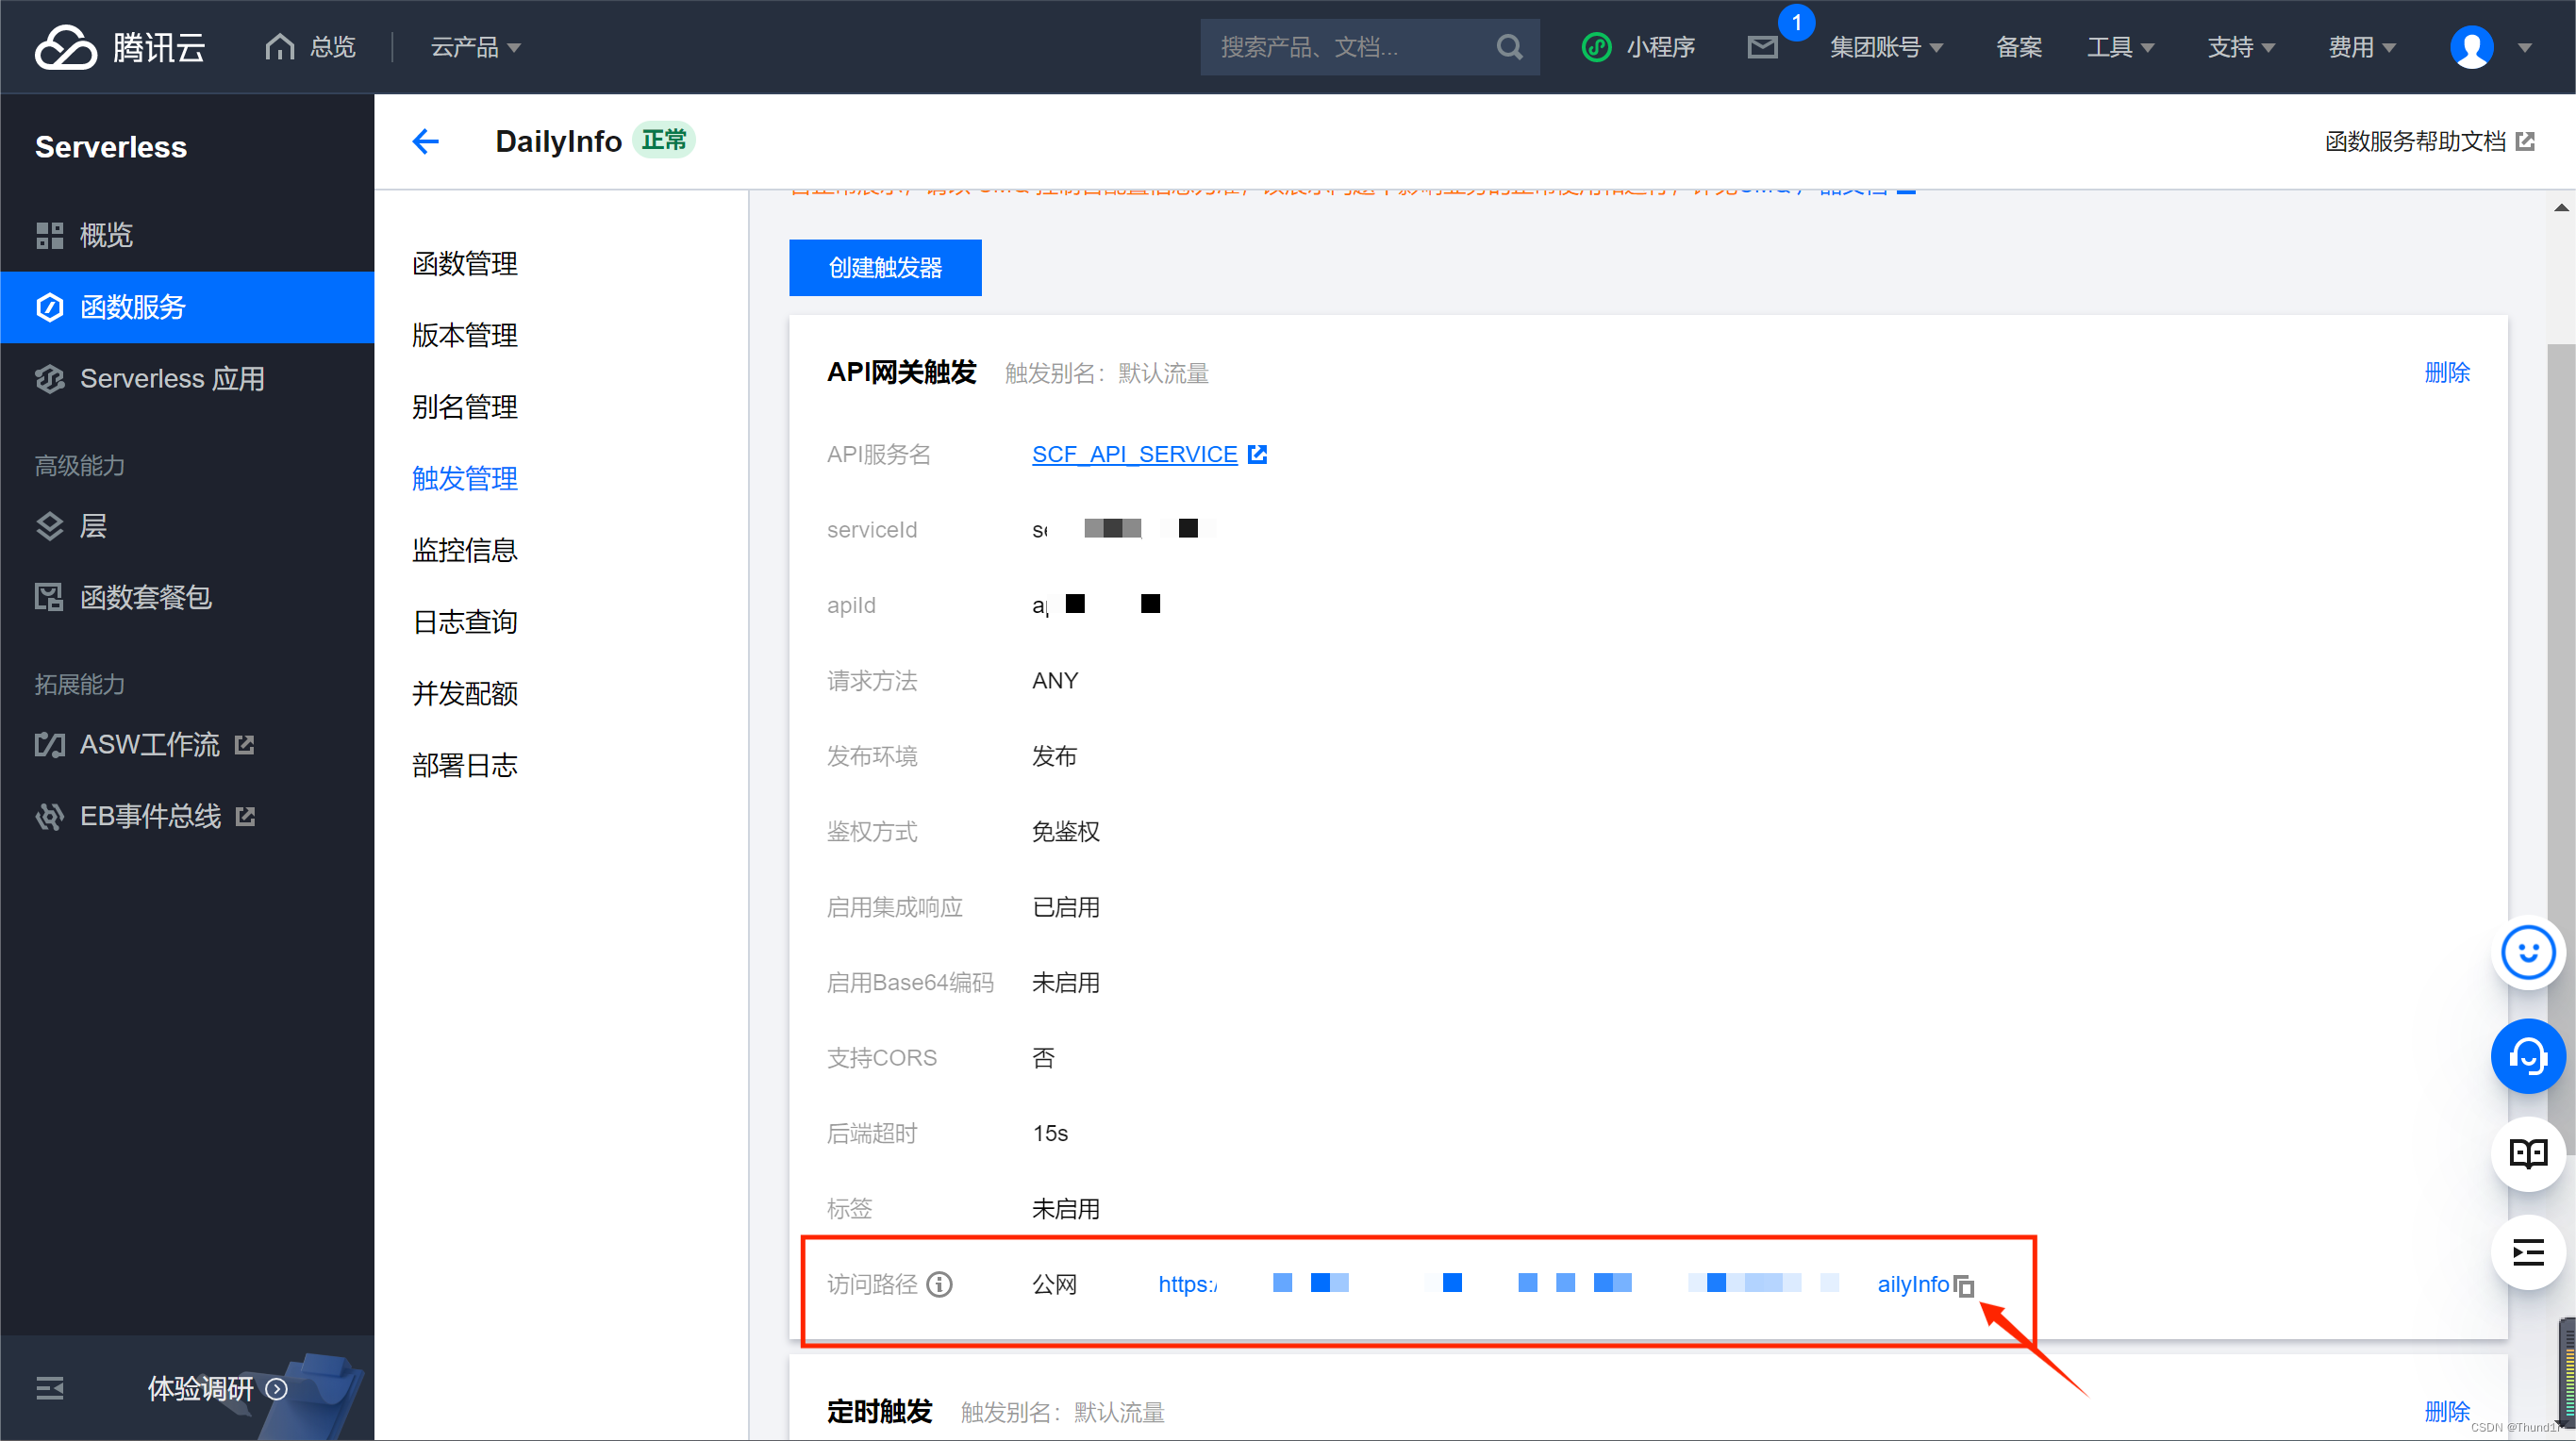The image size is (2576, 1441).
Task: Expand the 集团账号 dropdown
Action: tap(1886, 47)
